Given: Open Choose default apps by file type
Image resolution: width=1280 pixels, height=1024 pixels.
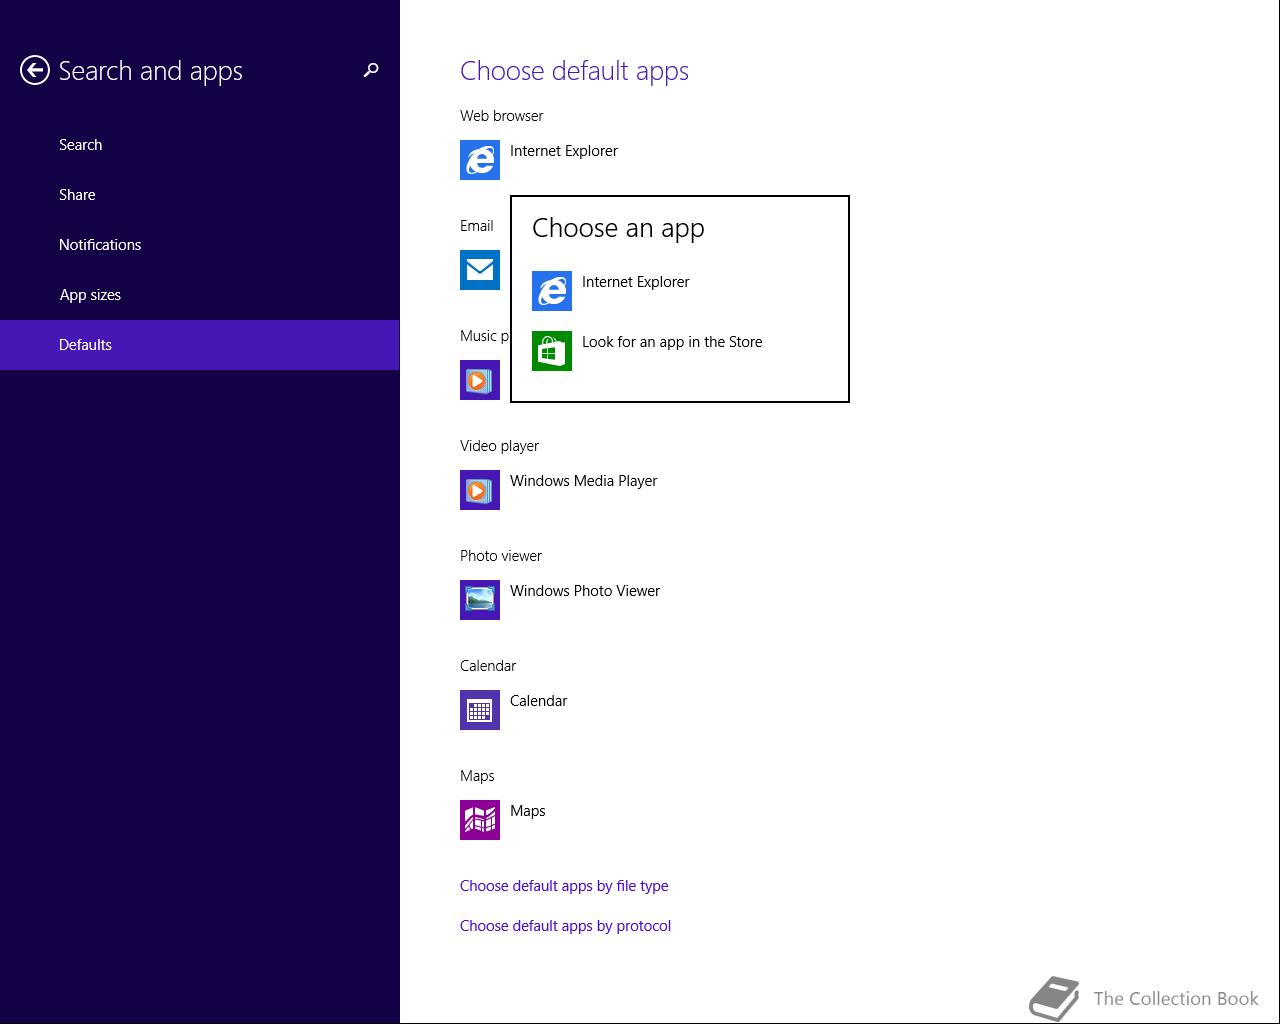Looking at the screenshot, I should point(564,886).
